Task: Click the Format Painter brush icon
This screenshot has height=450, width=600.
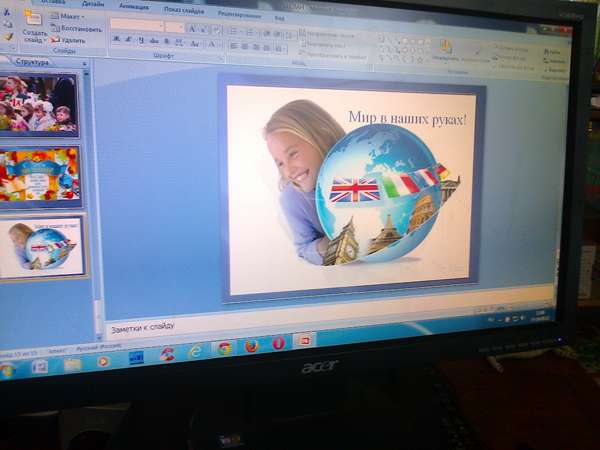Action: click(x=8, y=36)
